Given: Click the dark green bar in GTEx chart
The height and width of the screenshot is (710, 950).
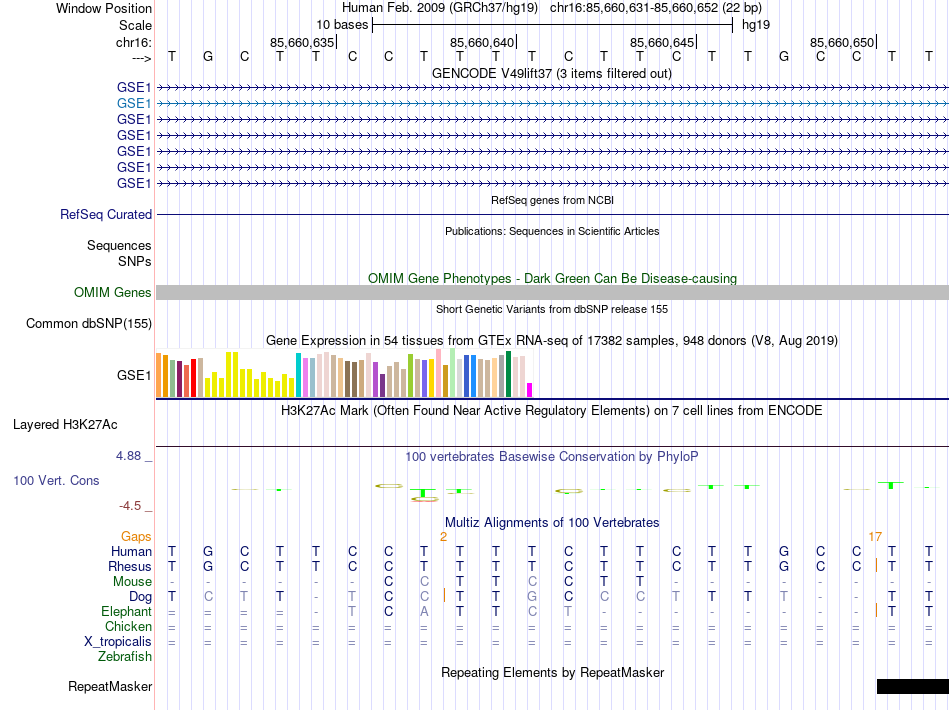Looking at the screenshot, I should [508, 374].
